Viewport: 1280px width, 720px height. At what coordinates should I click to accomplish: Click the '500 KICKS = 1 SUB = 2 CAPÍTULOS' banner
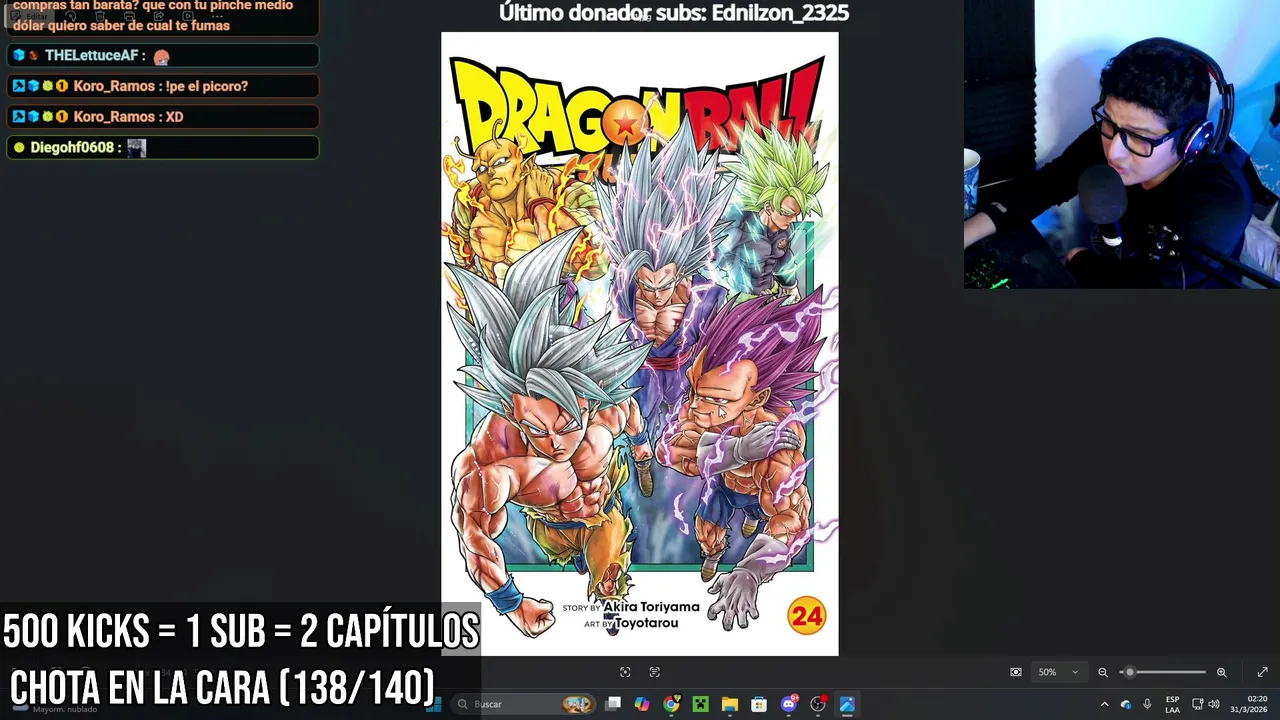point(241,631)
